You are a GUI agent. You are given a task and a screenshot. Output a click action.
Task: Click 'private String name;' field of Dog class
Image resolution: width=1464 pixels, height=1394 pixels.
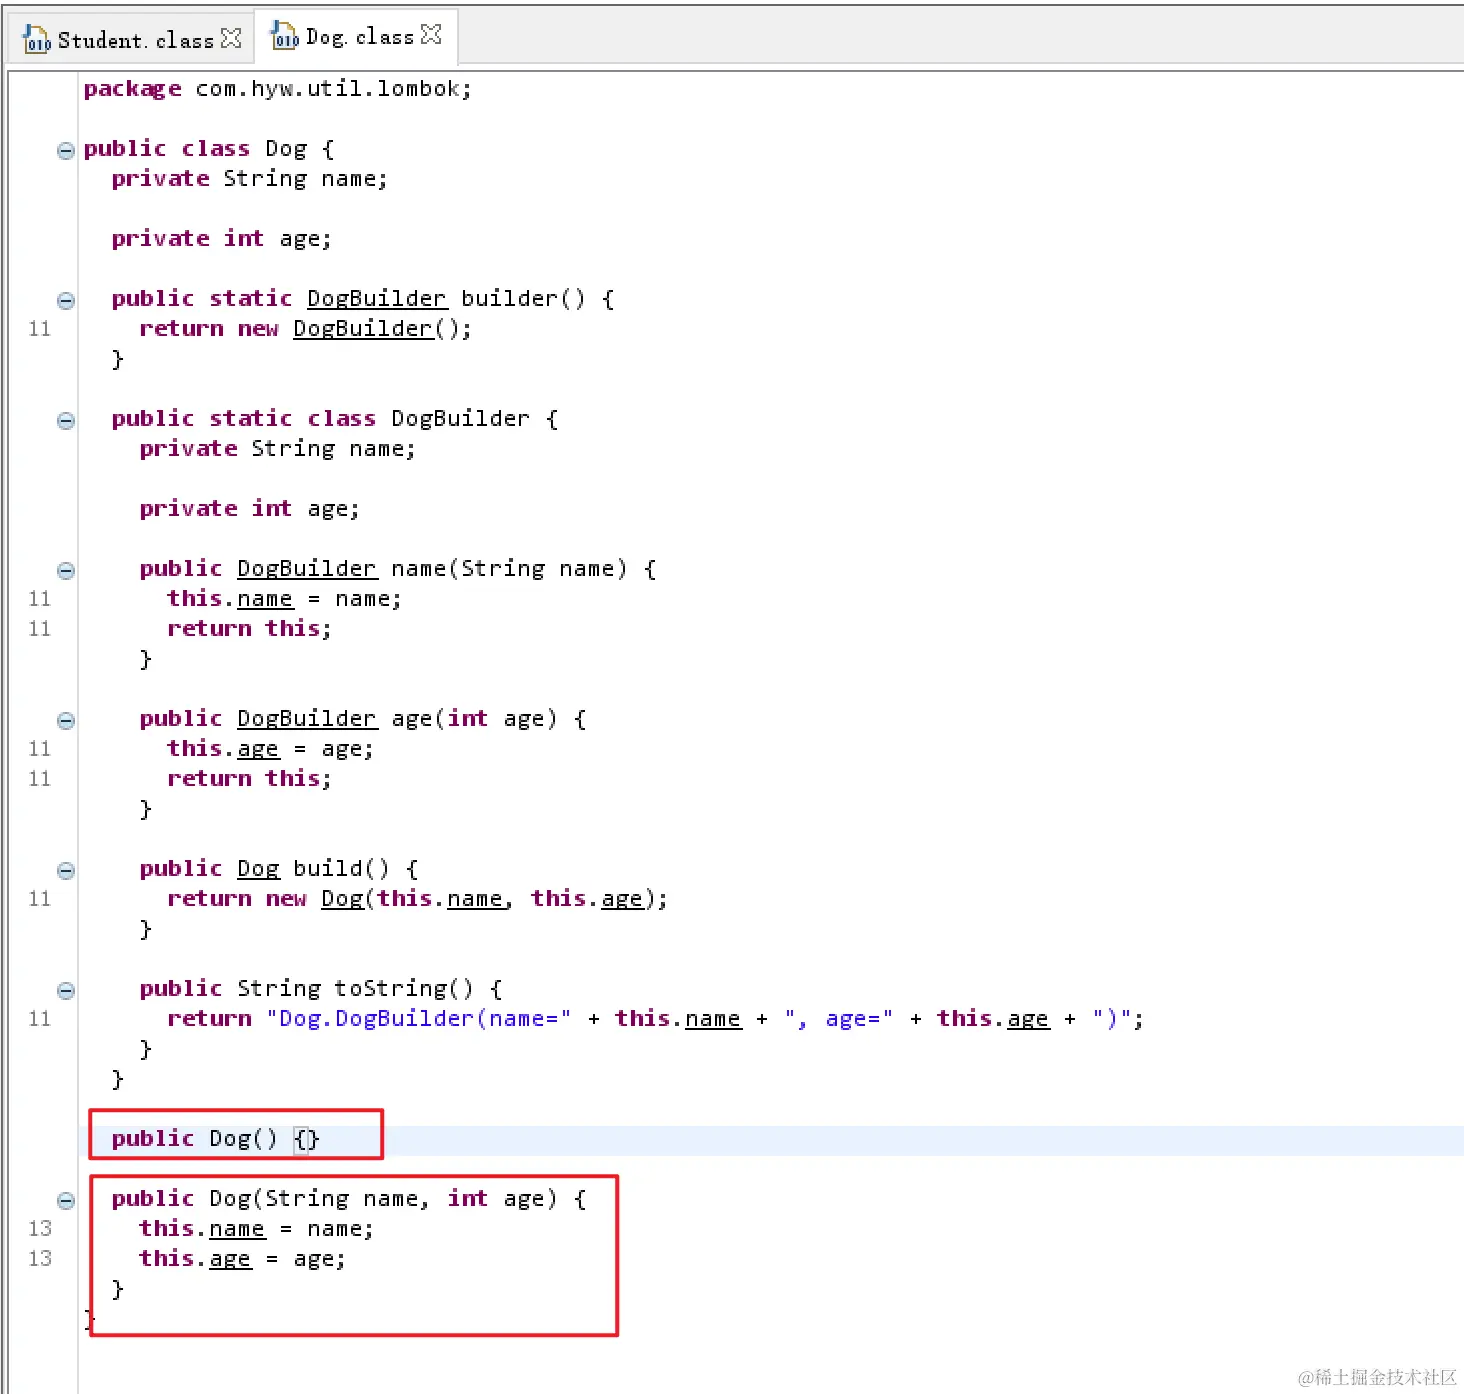click(250, 179)
